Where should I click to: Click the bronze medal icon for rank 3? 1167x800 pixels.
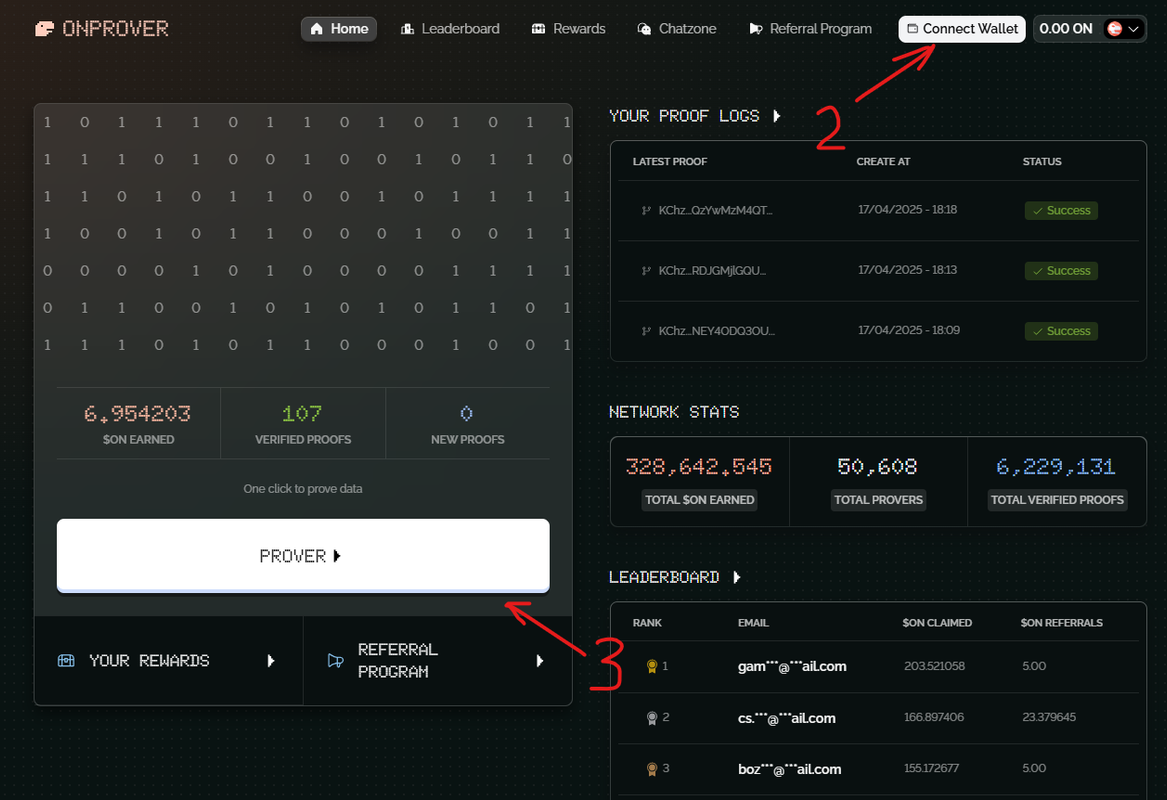(652, 769)
